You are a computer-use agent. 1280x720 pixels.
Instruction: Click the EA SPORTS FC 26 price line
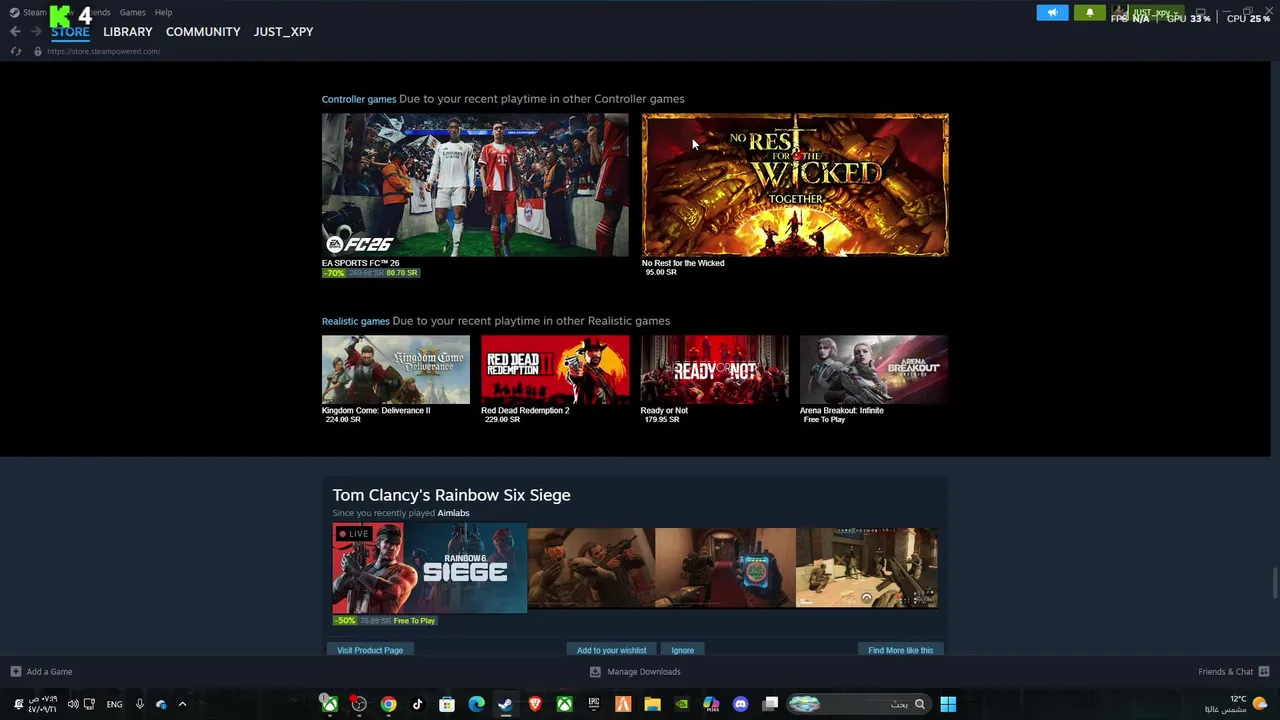(x=371, y=273)
